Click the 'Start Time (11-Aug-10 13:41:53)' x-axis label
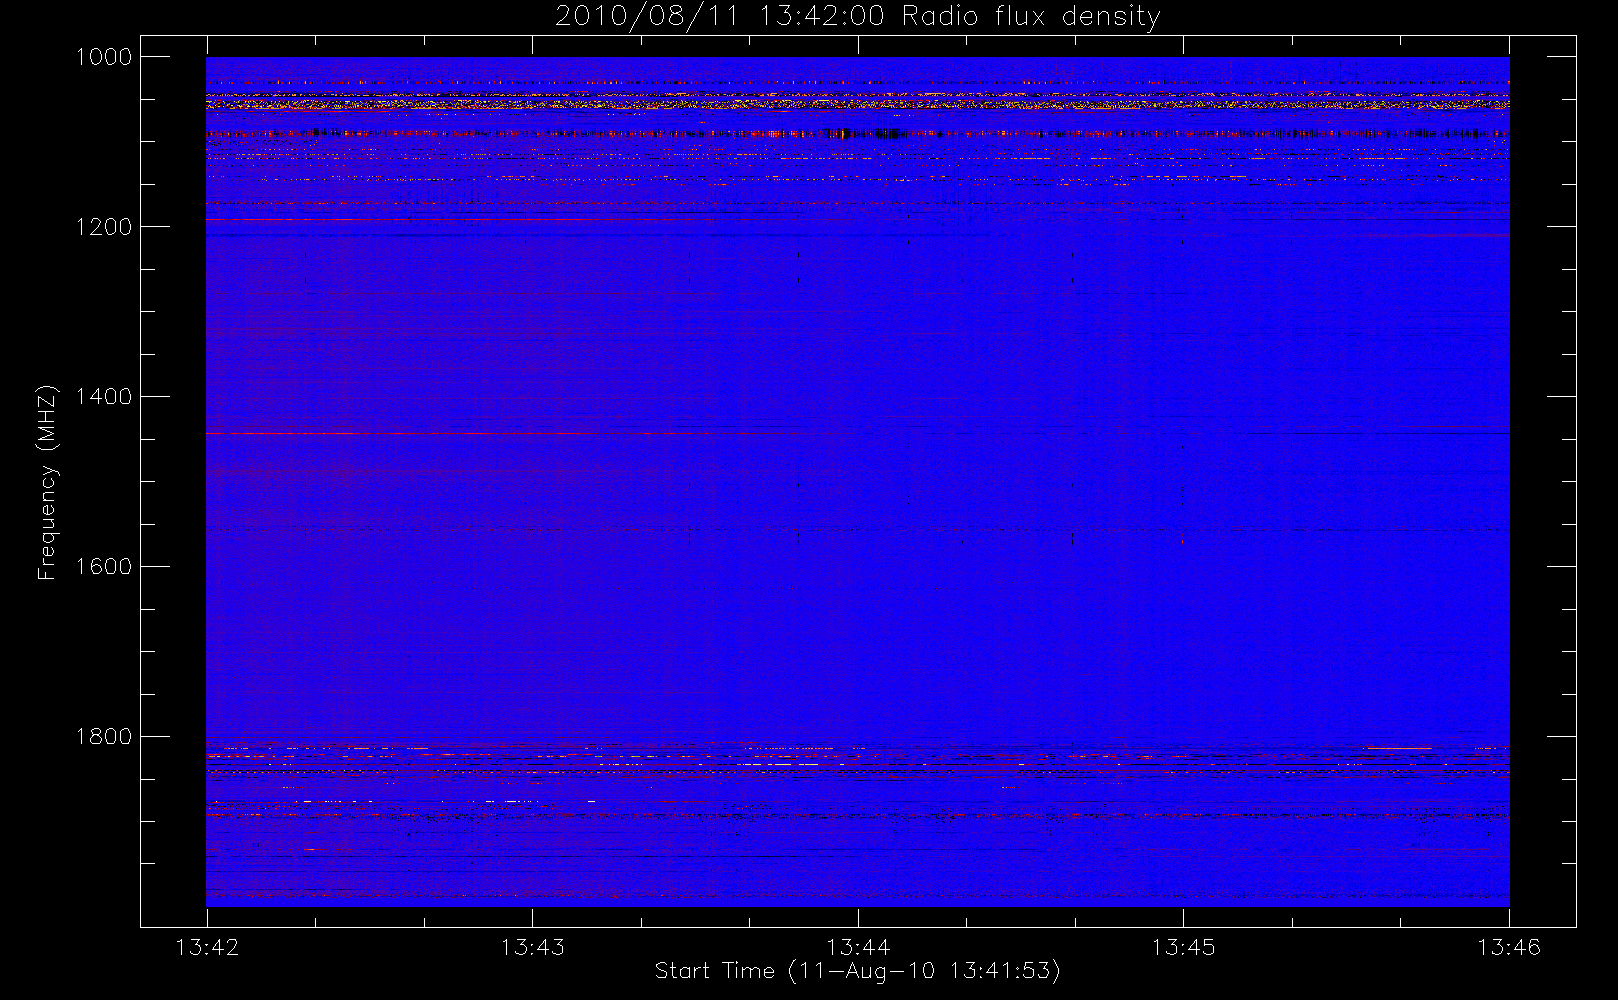The image size is (1618, 1000). click(857, 971)
